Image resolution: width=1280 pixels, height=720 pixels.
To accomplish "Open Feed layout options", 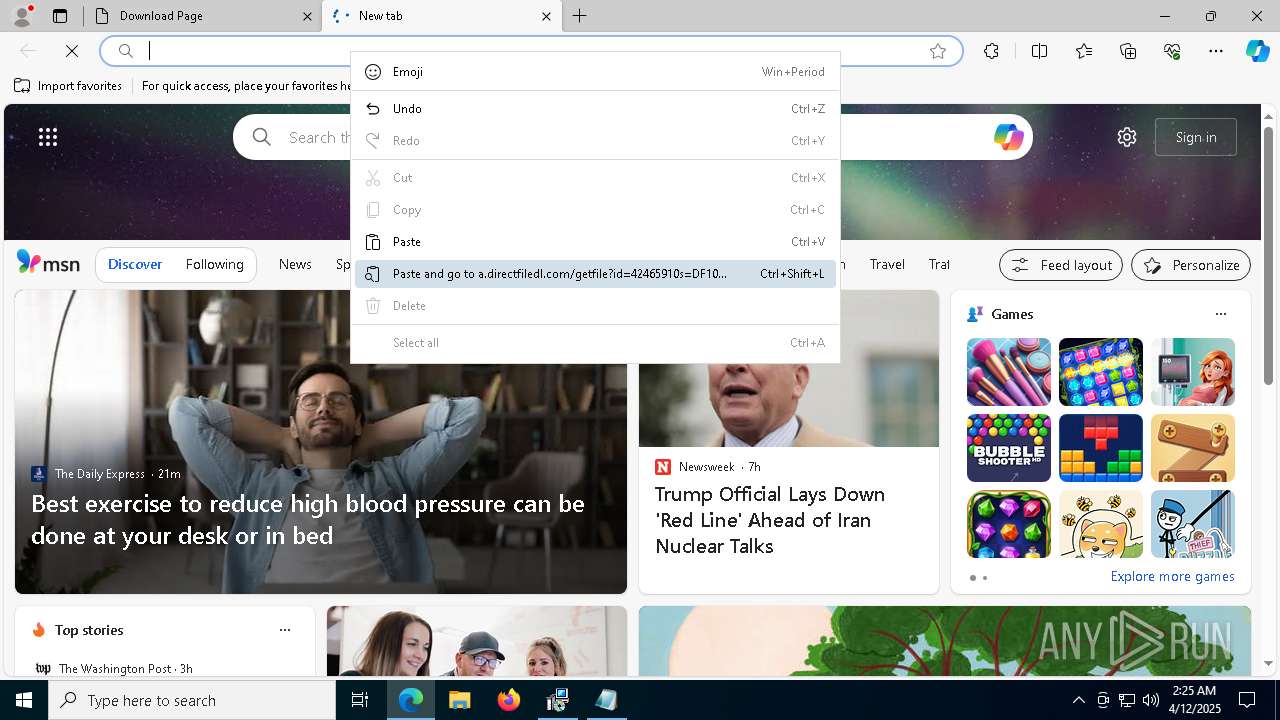I will [x=1060, y=265].
